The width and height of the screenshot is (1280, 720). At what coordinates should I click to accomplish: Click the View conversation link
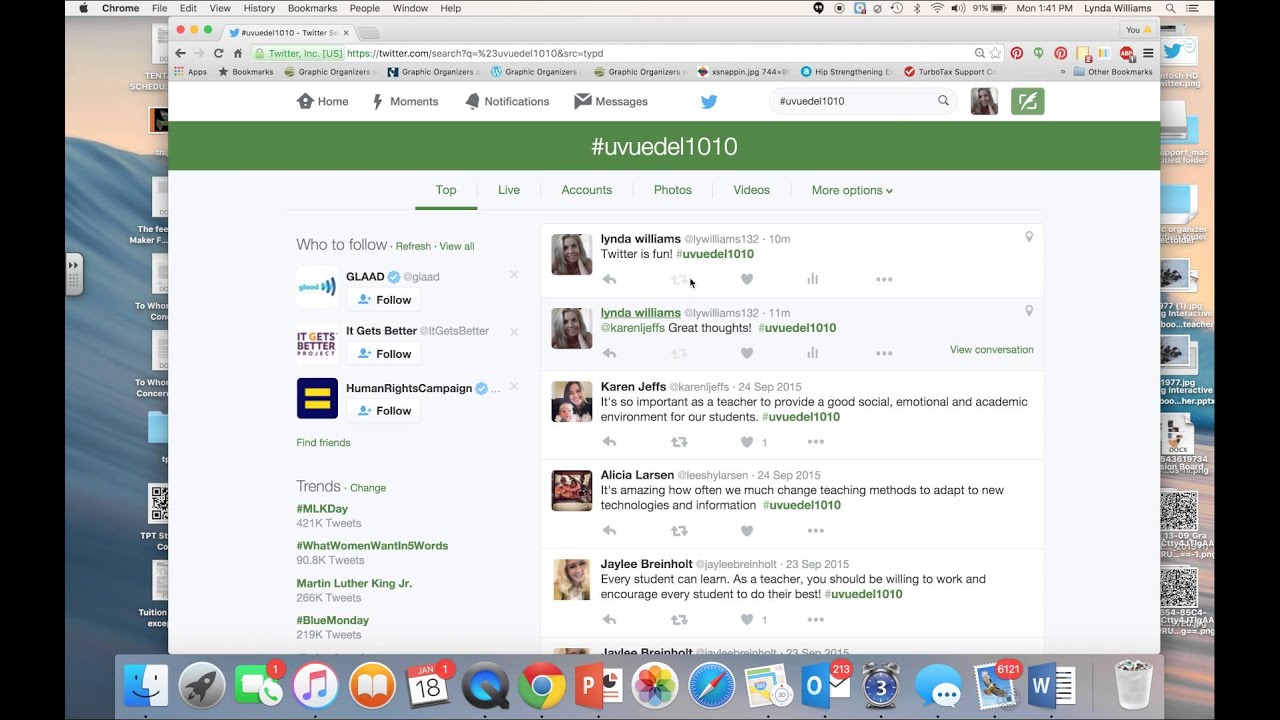[991, 350]
